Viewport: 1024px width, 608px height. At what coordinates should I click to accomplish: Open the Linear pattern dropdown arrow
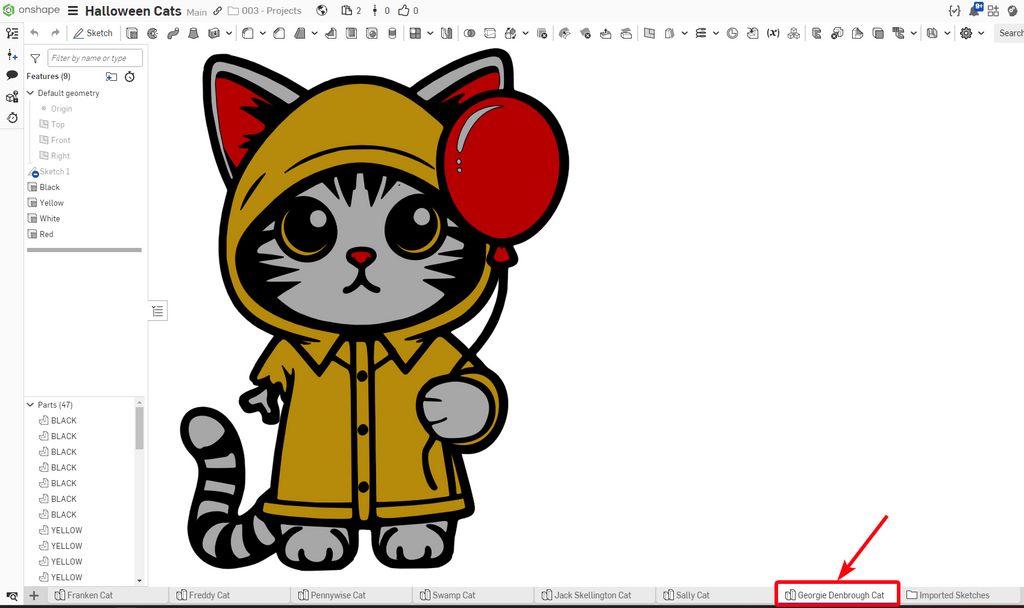pos(430,33)
